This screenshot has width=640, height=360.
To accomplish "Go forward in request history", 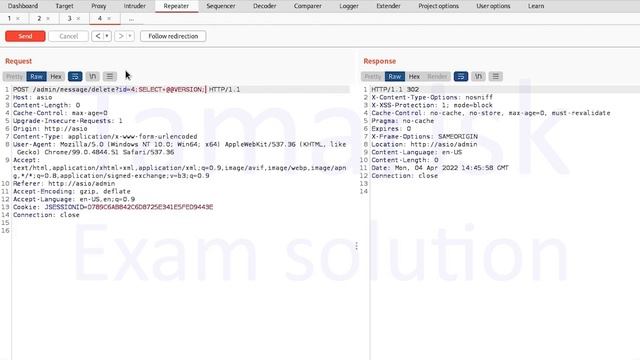I will pyautogui.click(x=121, y=36).
